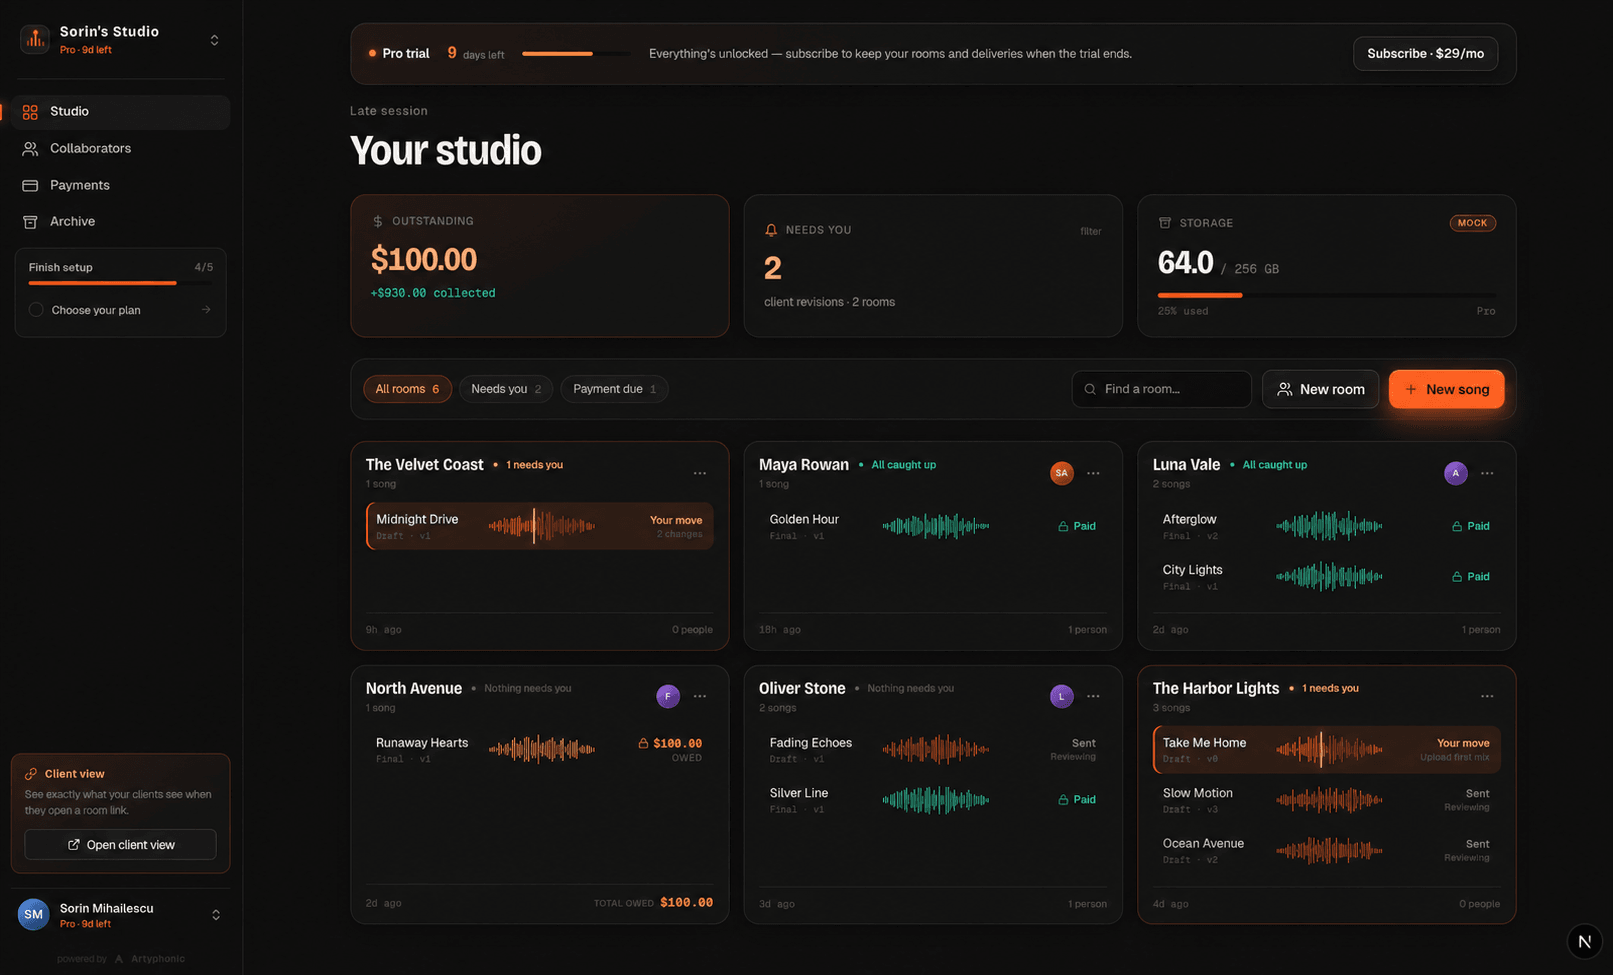
Task: Click the A avatar on Luna Vale
Action: [1456, 473]
